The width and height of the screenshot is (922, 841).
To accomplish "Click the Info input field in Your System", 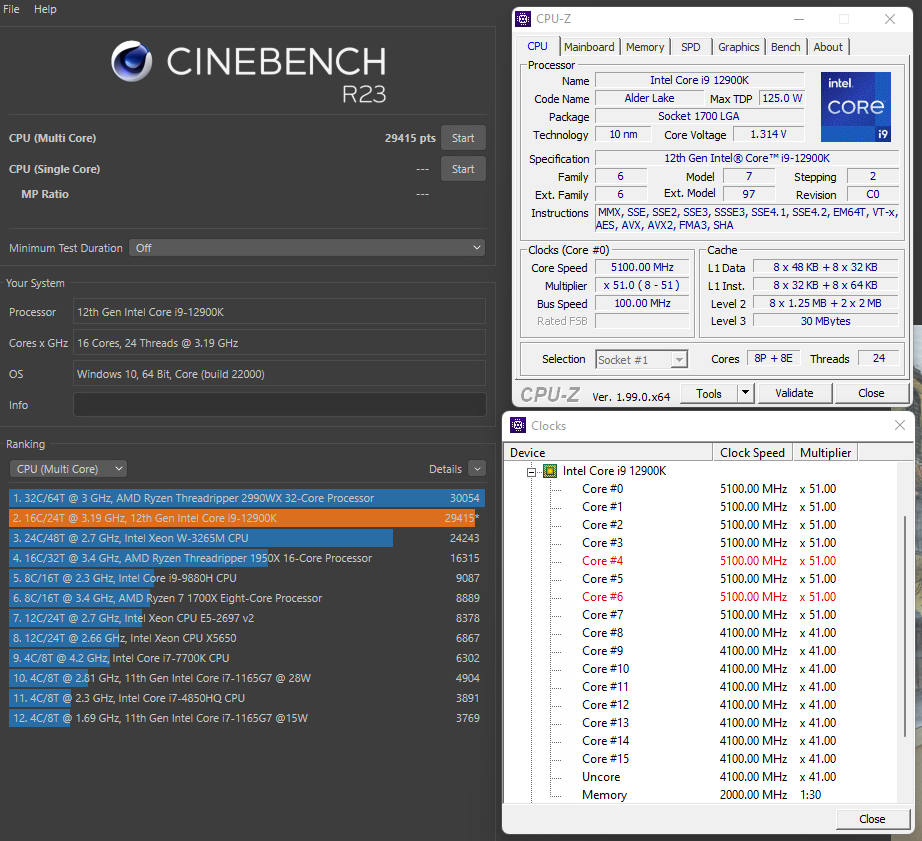I will [x=279, y=405].
